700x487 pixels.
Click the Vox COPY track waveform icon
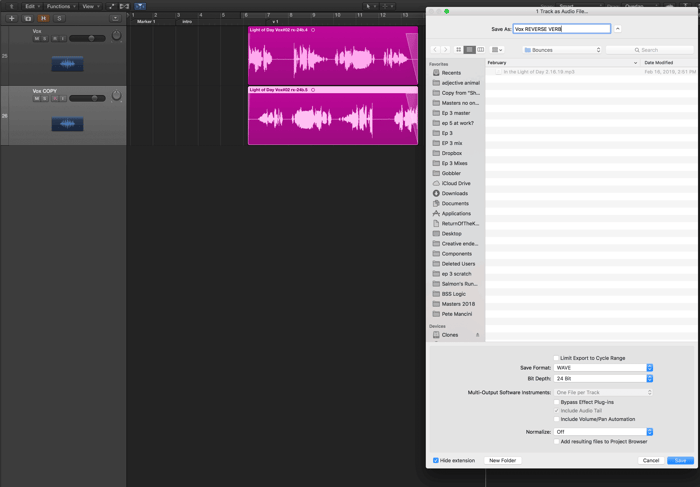67,124
